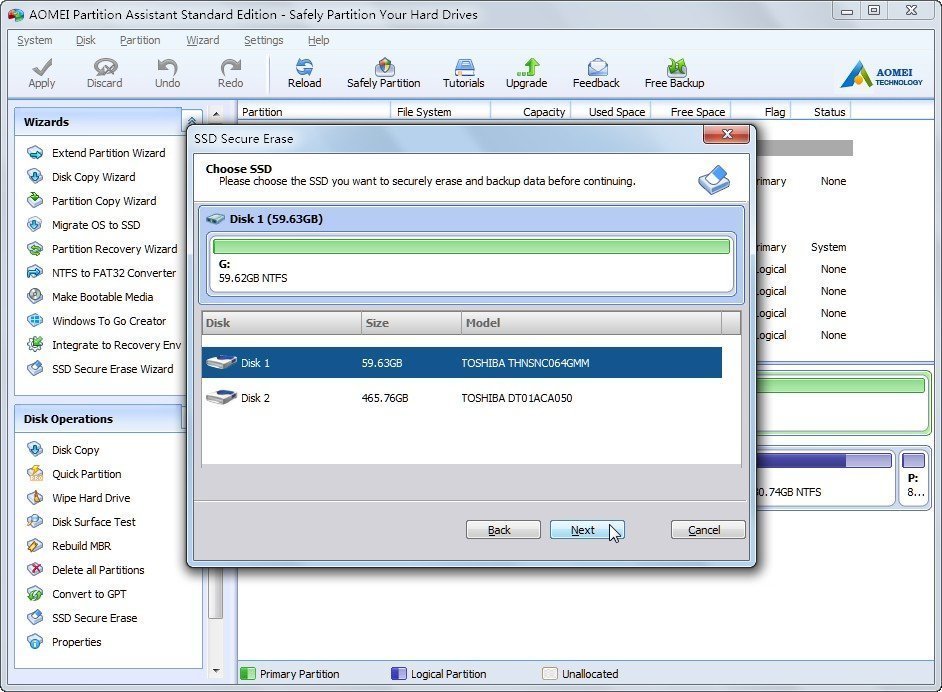This screenshot has width=942, height=692.
Task: Open NTFS to FAT32 Converter
Action: pos(114,273)
